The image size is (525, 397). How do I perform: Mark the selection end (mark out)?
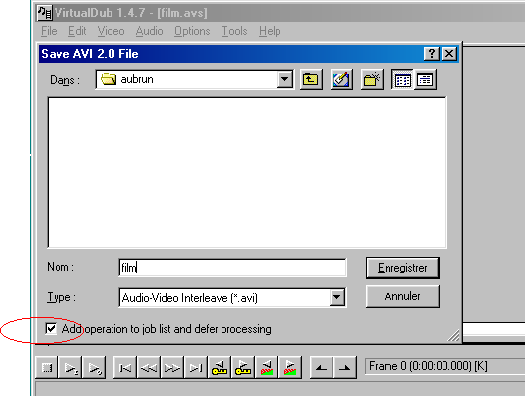pyautogui.click(x=345, y=368)
